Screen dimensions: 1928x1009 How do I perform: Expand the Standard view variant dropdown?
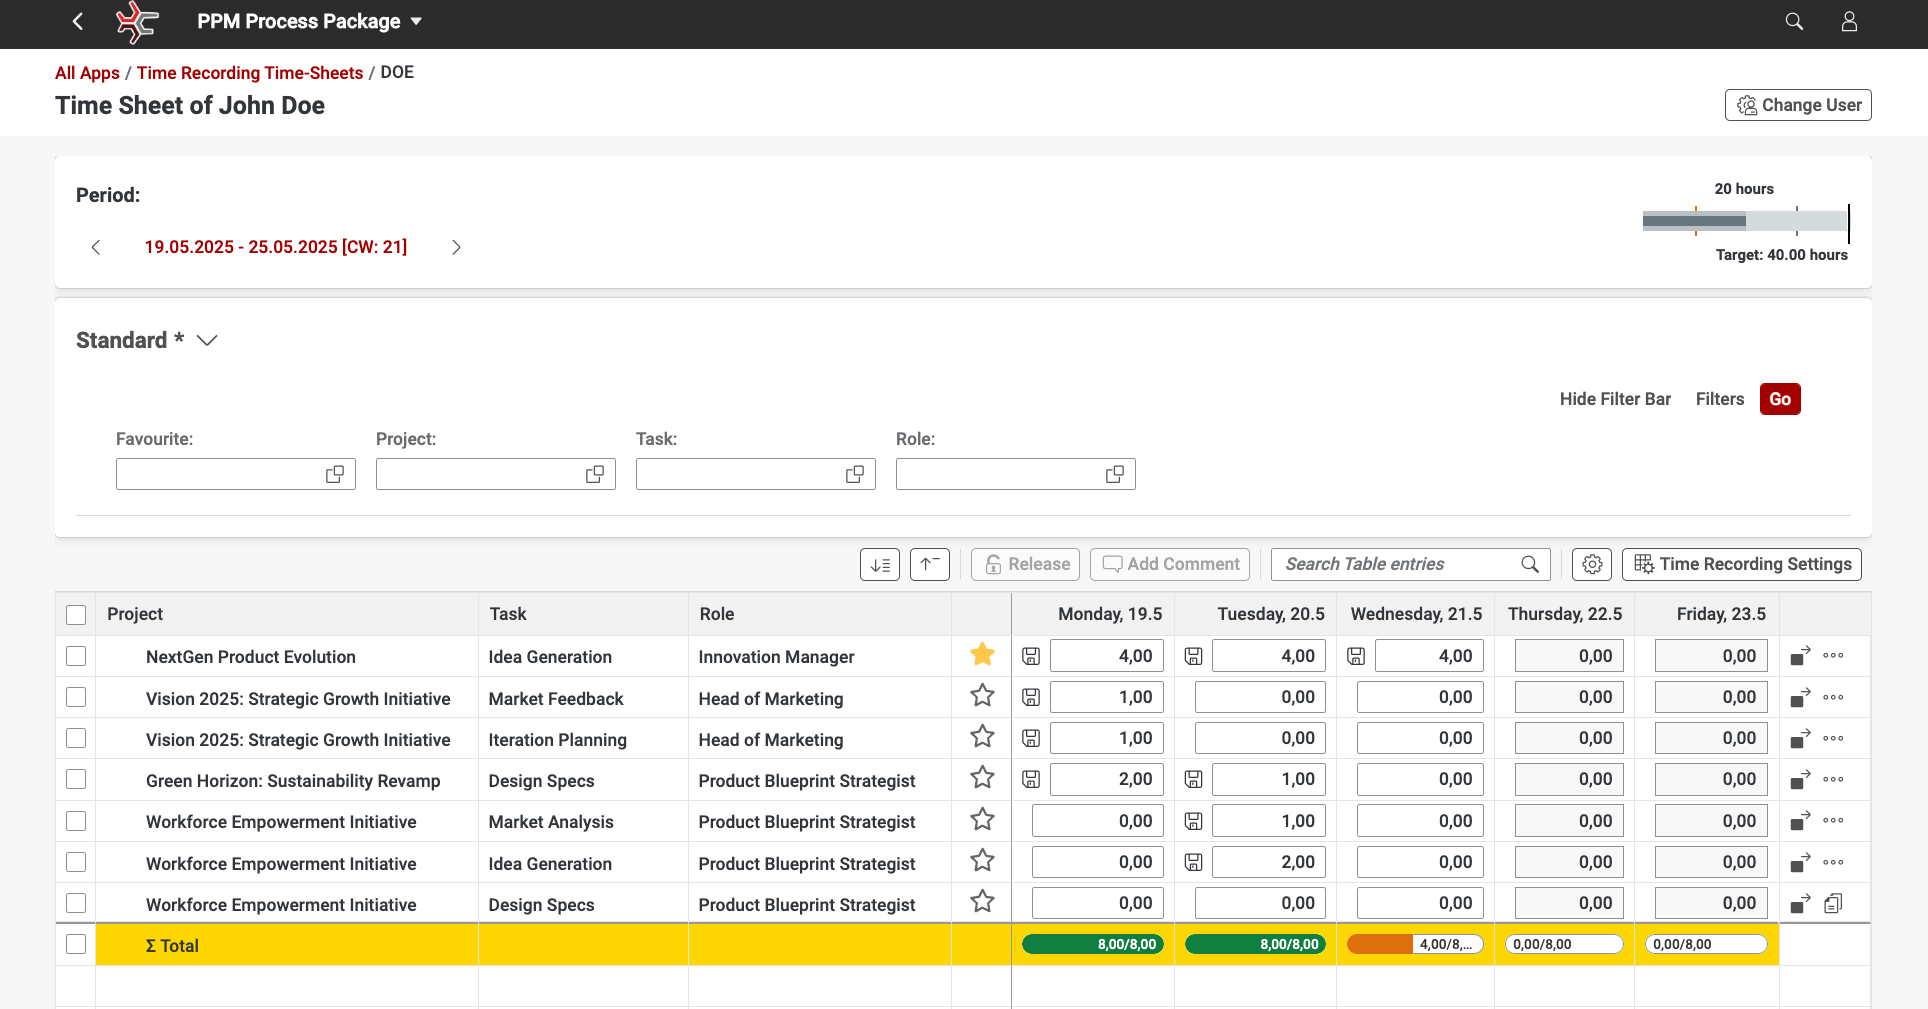(207, 340)
